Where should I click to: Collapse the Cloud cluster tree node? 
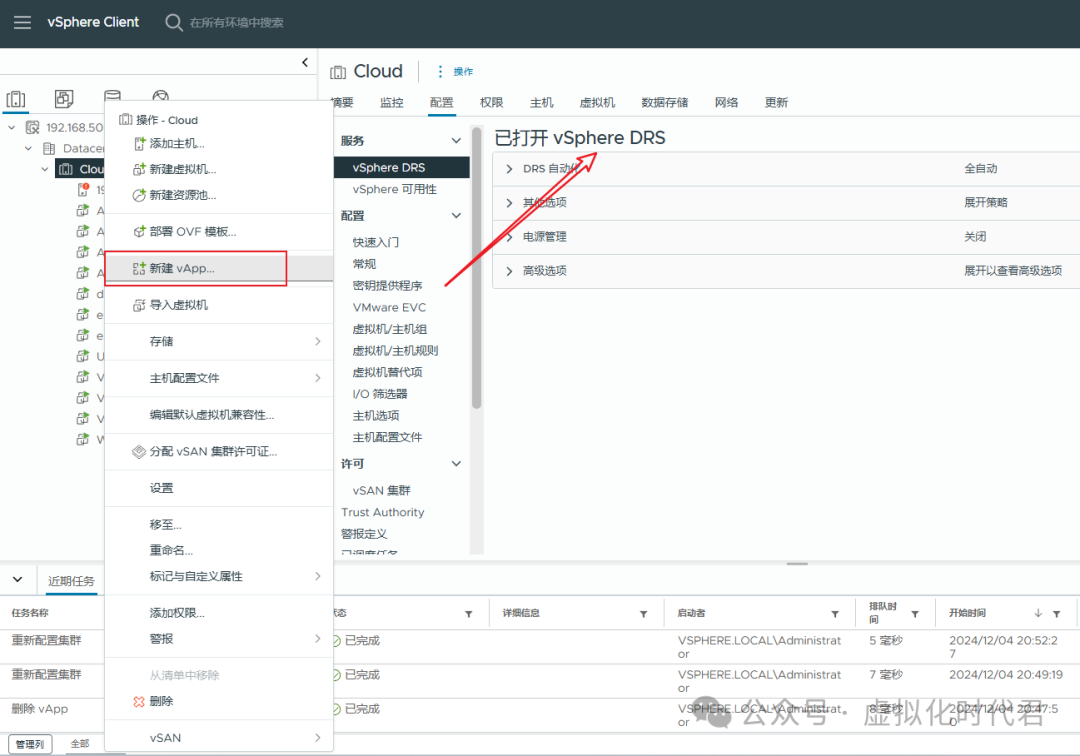[x=45, y=169]
